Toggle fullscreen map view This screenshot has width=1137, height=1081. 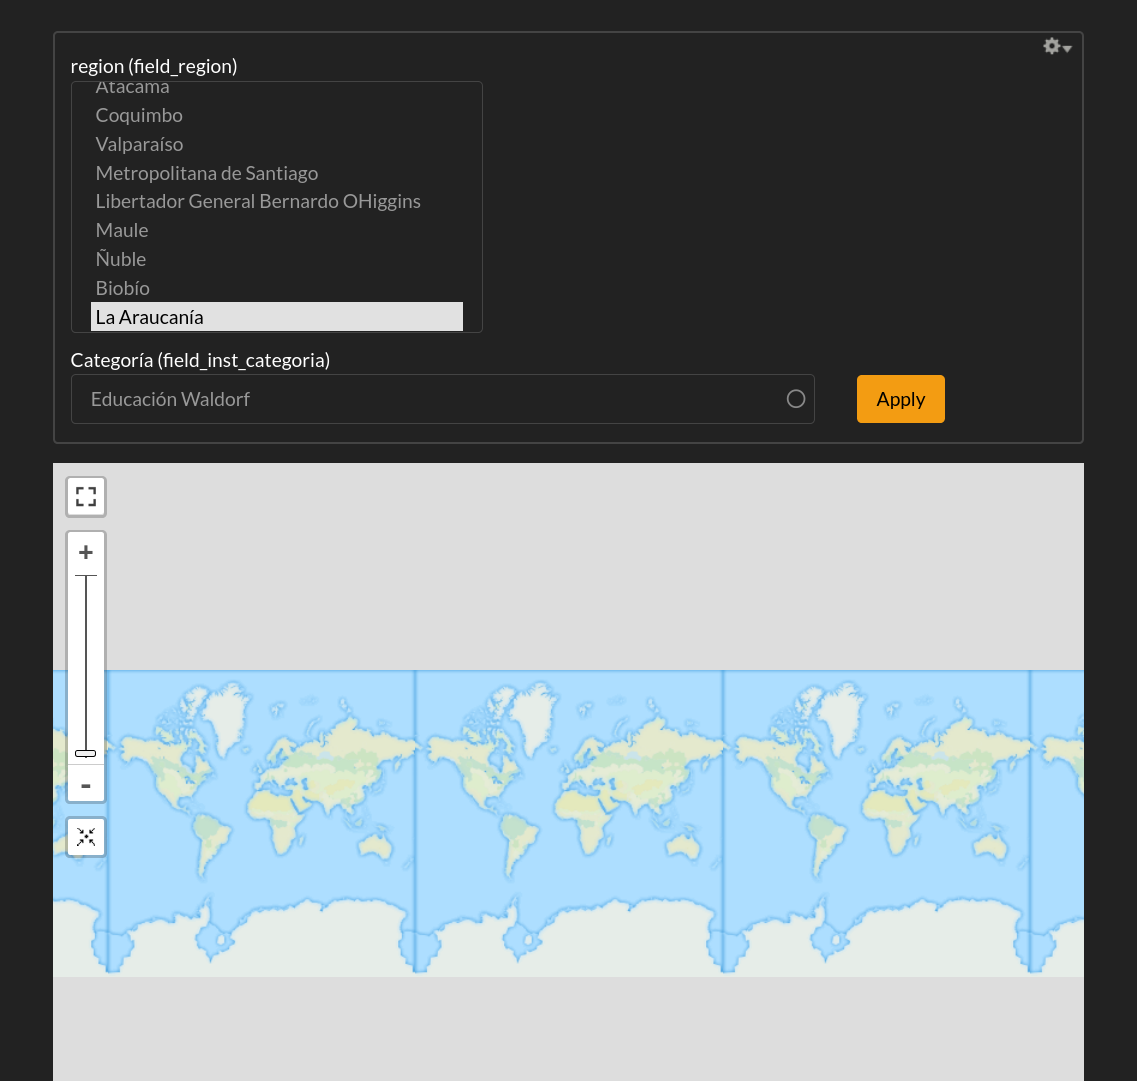[86, 497]
